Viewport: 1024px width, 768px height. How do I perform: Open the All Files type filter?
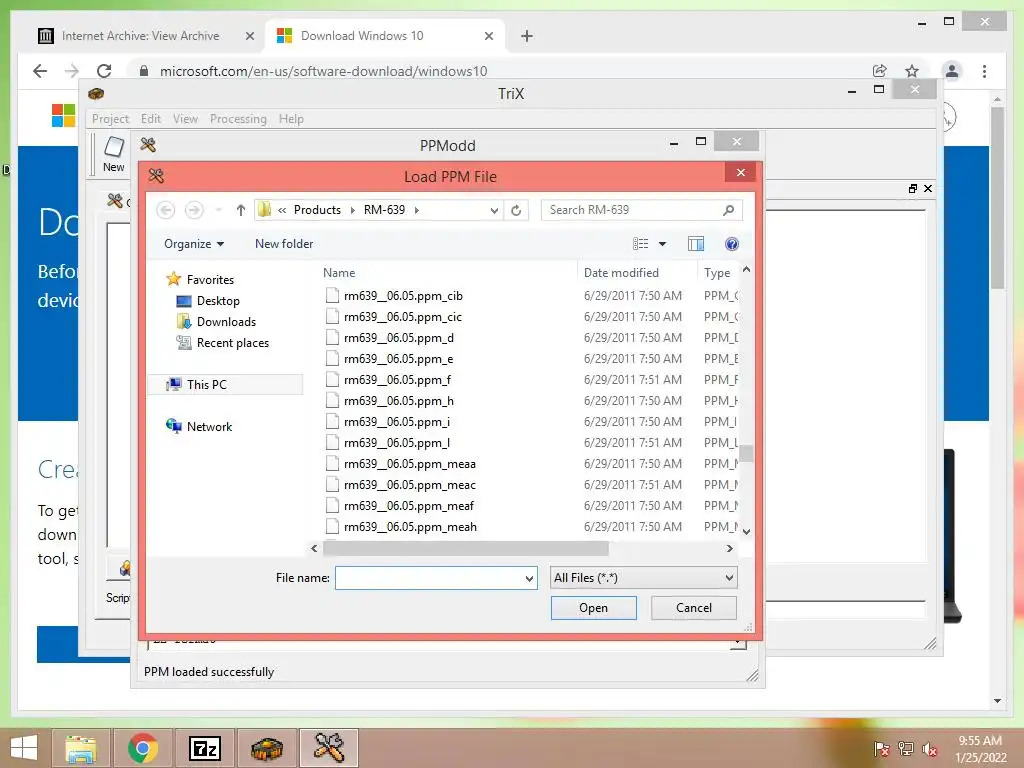point(644,577)
